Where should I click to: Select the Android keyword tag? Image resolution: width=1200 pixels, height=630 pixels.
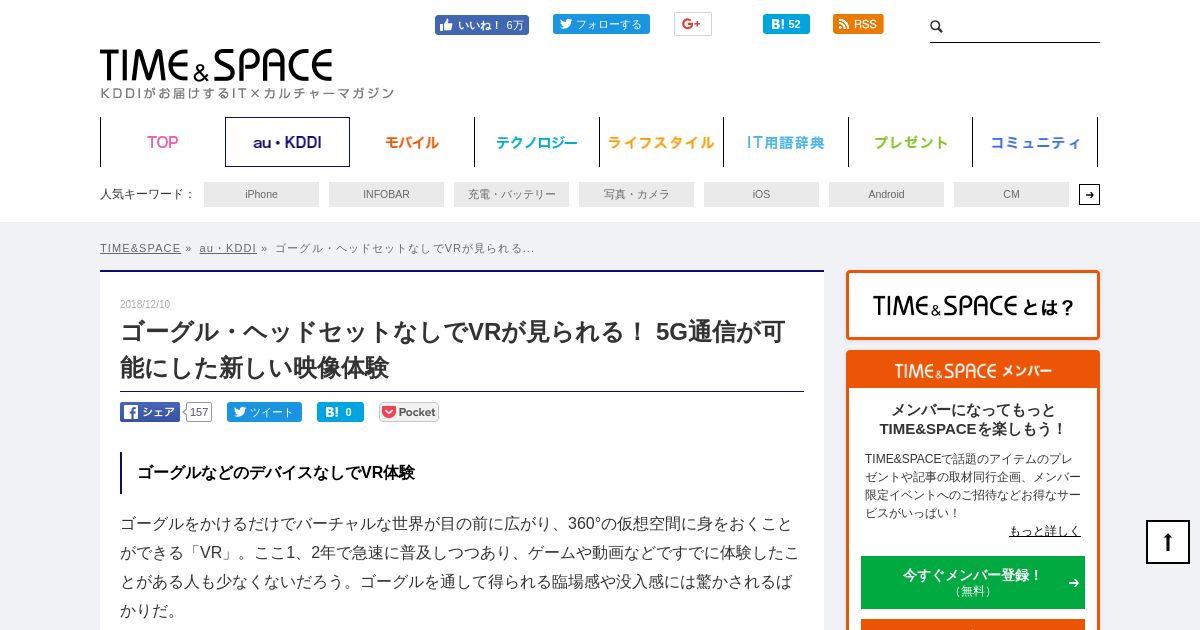click(886, 194)
